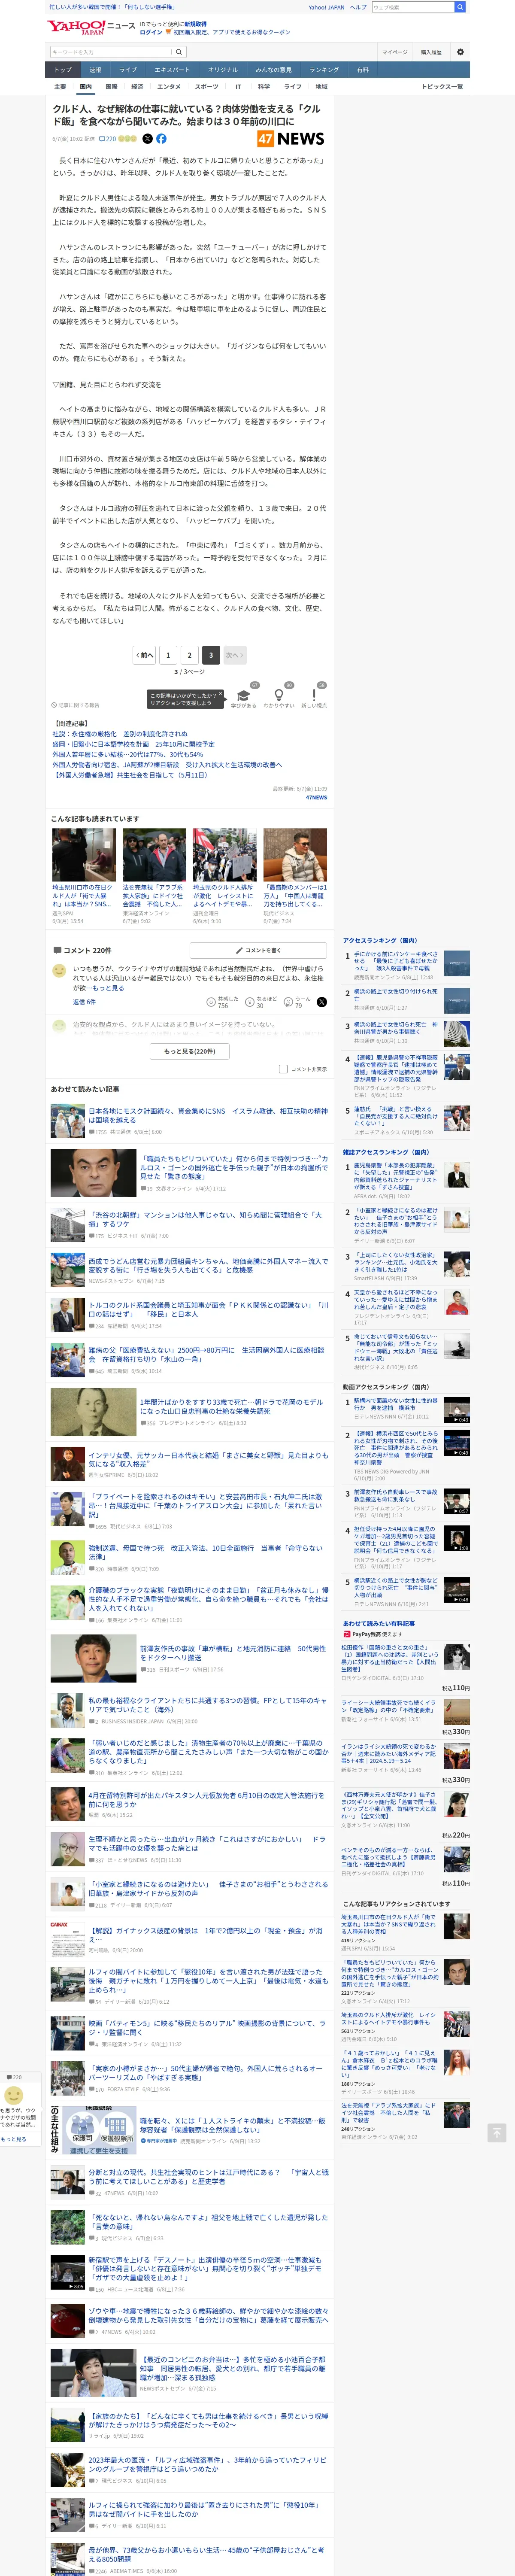Select 主要 category tab

(60, 87)
